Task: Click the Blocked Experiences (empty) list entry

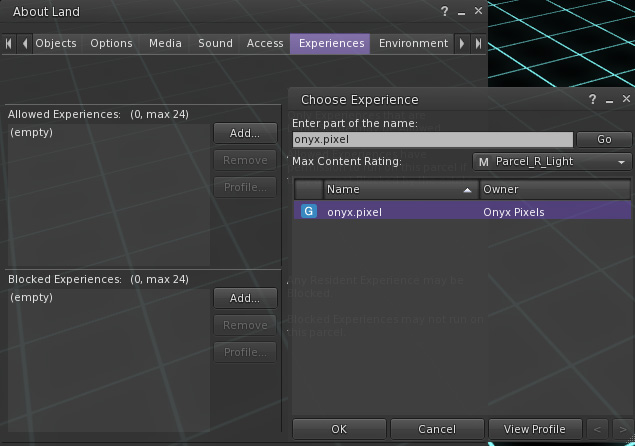Action: point(32,298)
